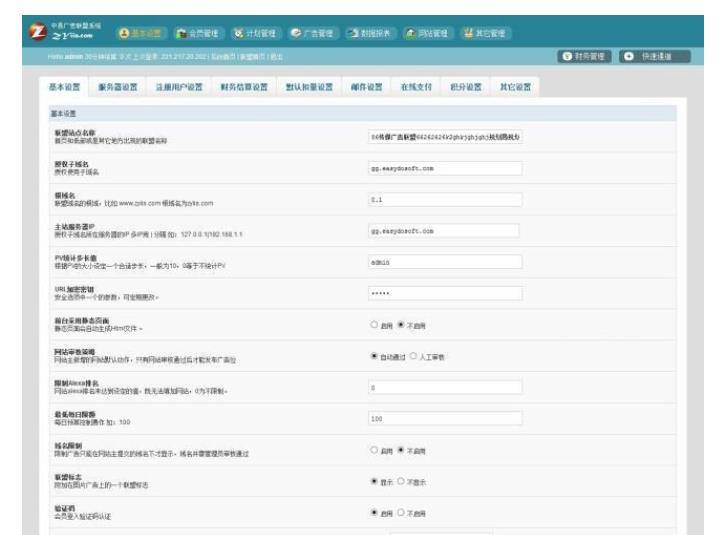The width and height of the screenshot is (723, 535).
Task: Select 启用 for 域名限制
Action: pos(374,450)
